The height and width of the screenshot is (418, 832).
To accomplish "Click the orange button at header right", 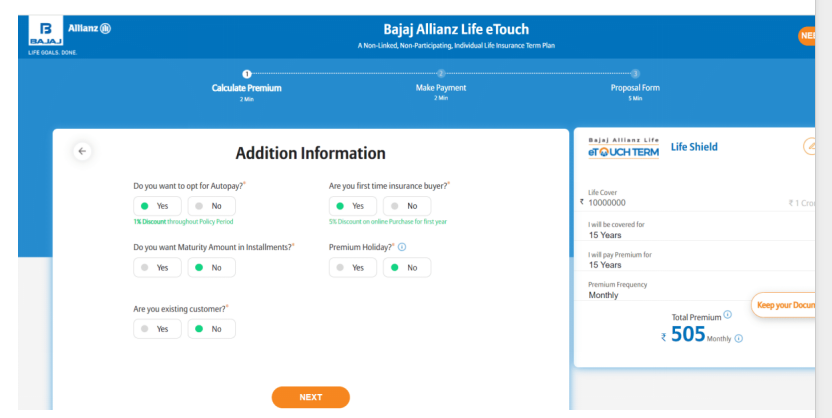I will (807, 36).
